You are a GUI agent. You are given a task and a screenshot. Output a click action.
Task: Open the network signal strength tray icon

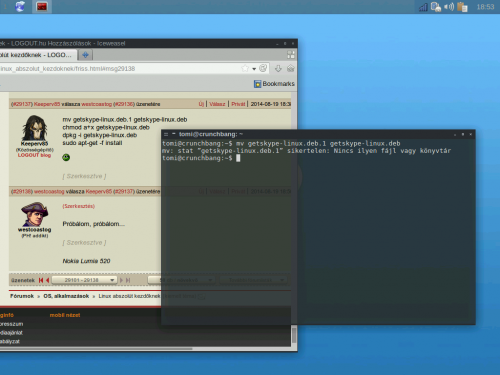pos(423,7)
